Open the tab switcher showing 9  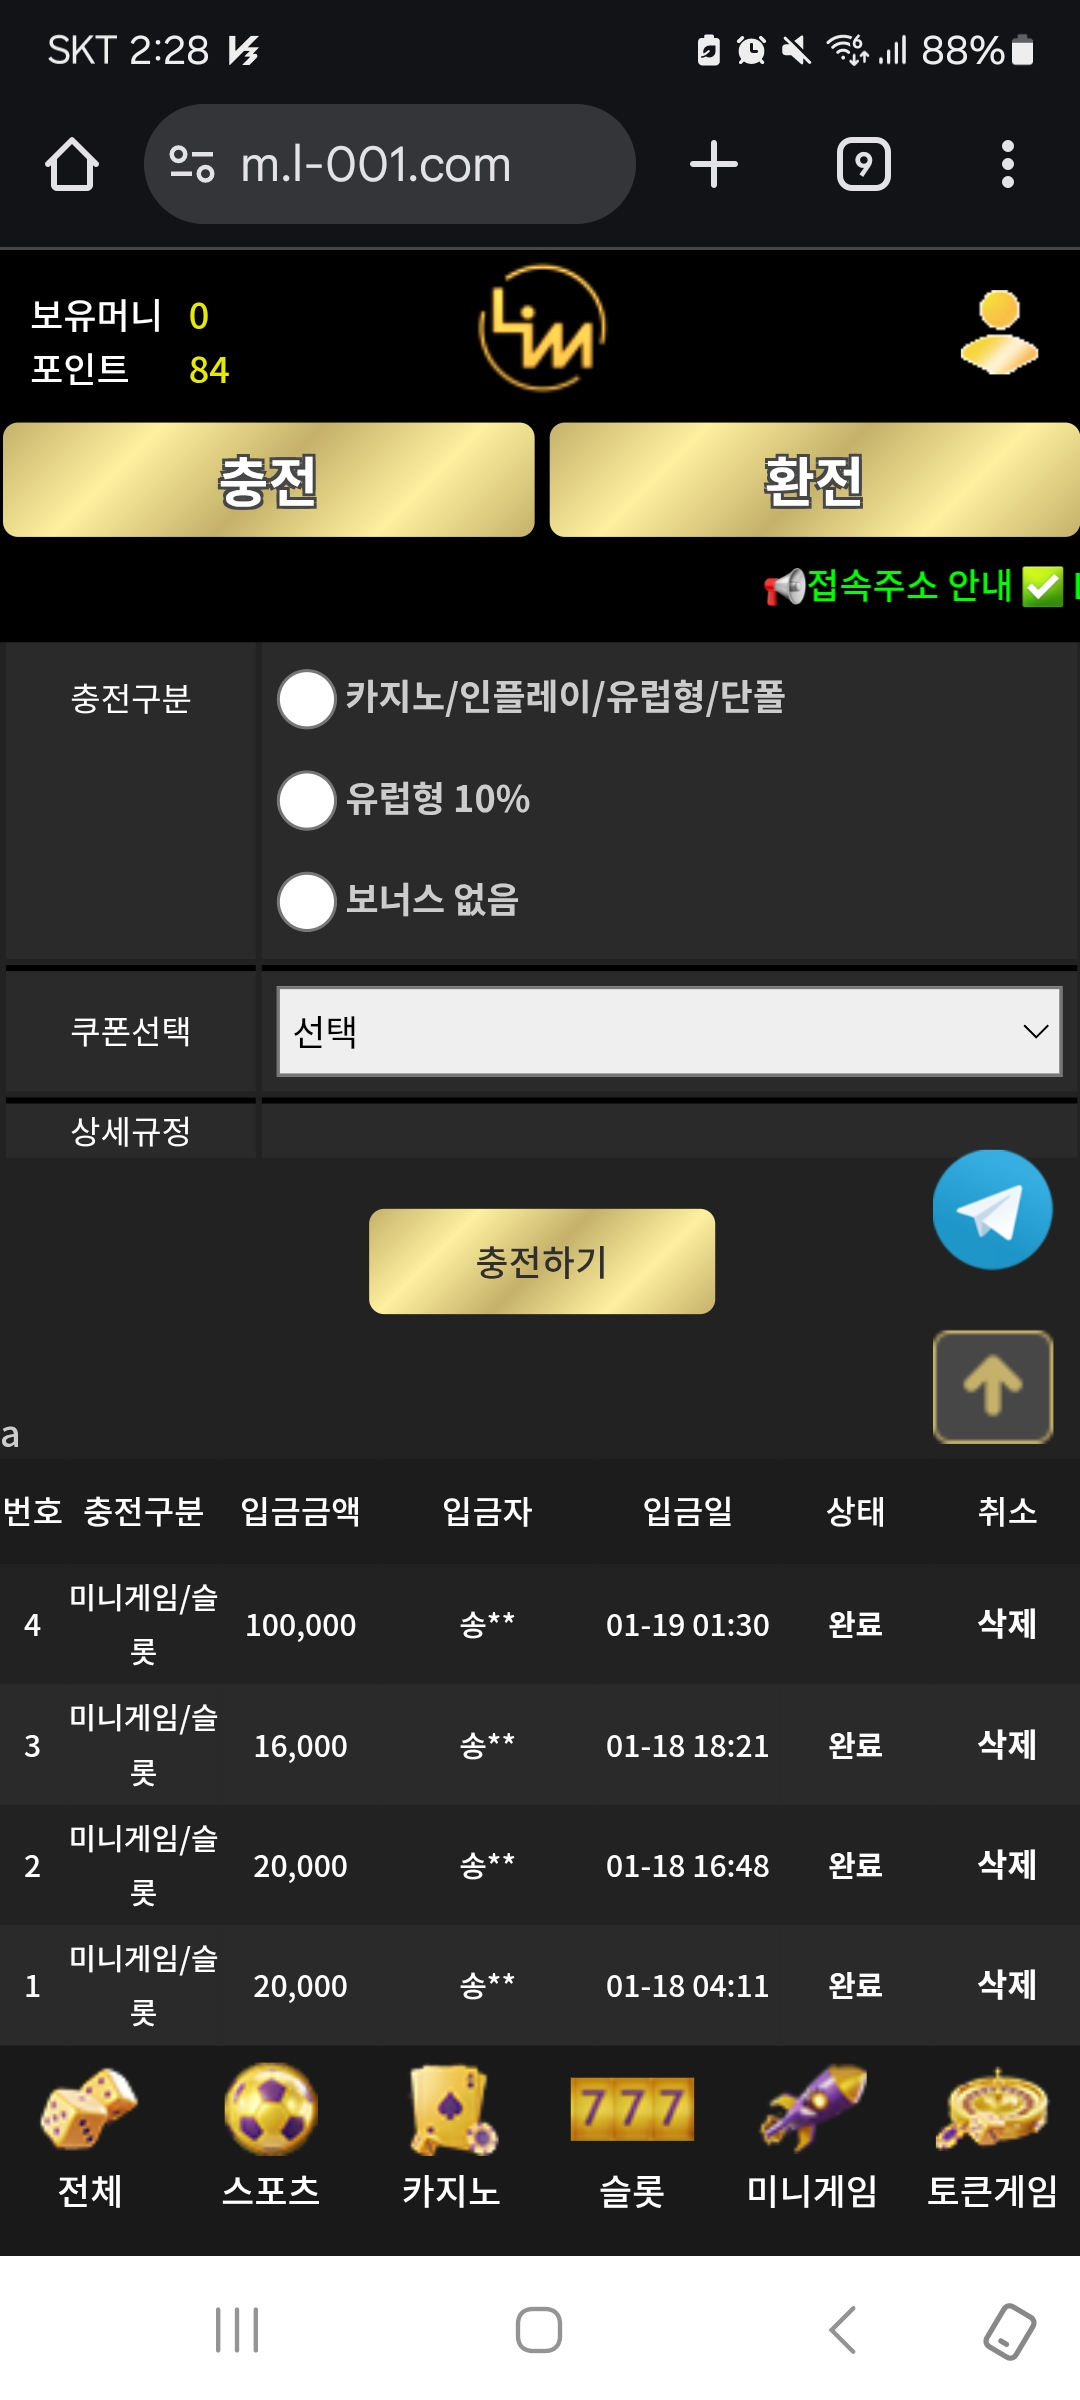(863, 165)
